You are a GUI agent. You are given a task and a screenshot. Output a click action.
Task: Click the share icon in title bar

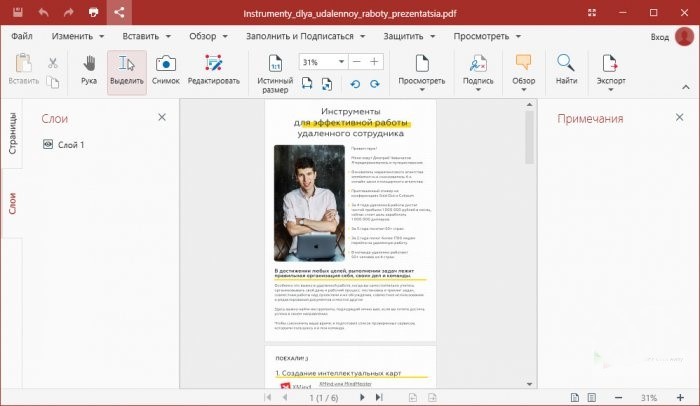pyautogui.click(x=120, y=13)
